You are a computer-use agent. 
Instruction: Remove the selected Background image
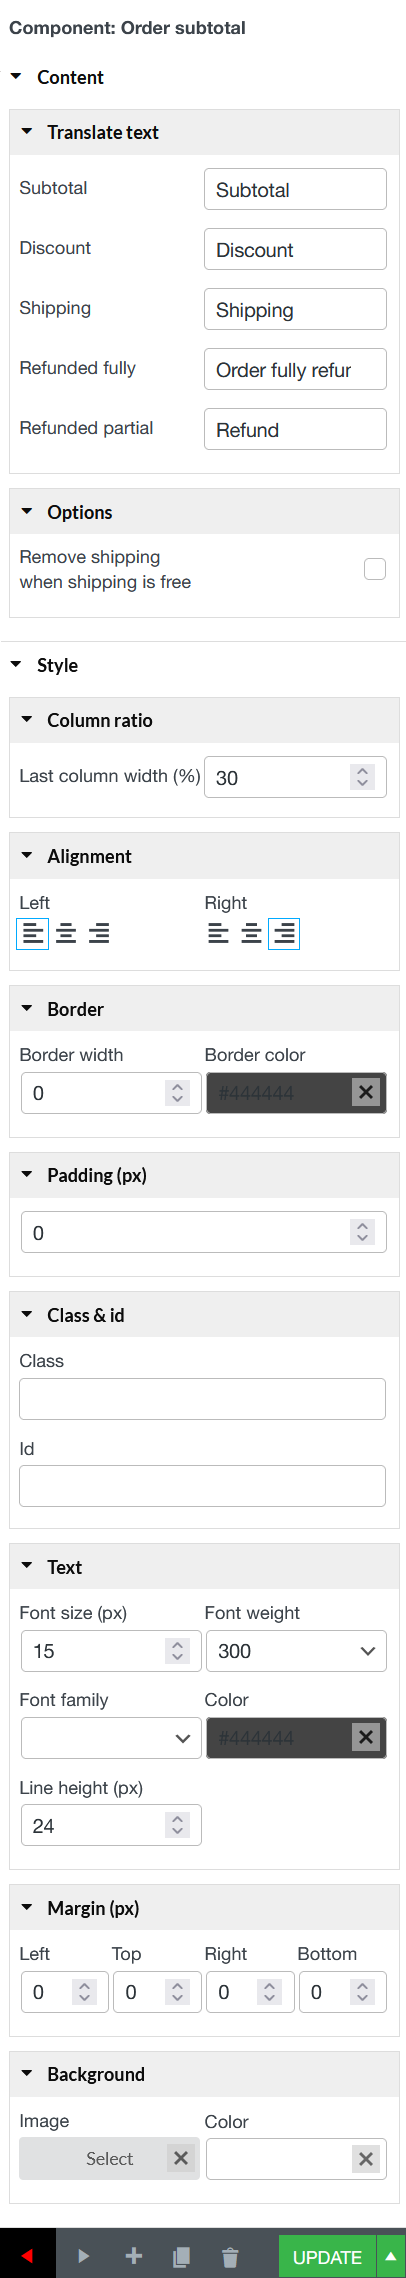180,2158
